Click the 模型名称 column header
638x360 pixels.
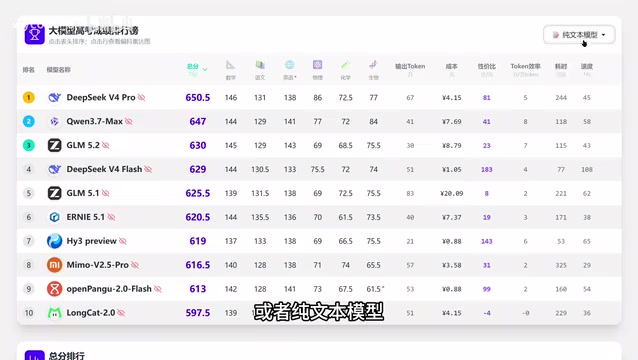[x=59, y=70]
